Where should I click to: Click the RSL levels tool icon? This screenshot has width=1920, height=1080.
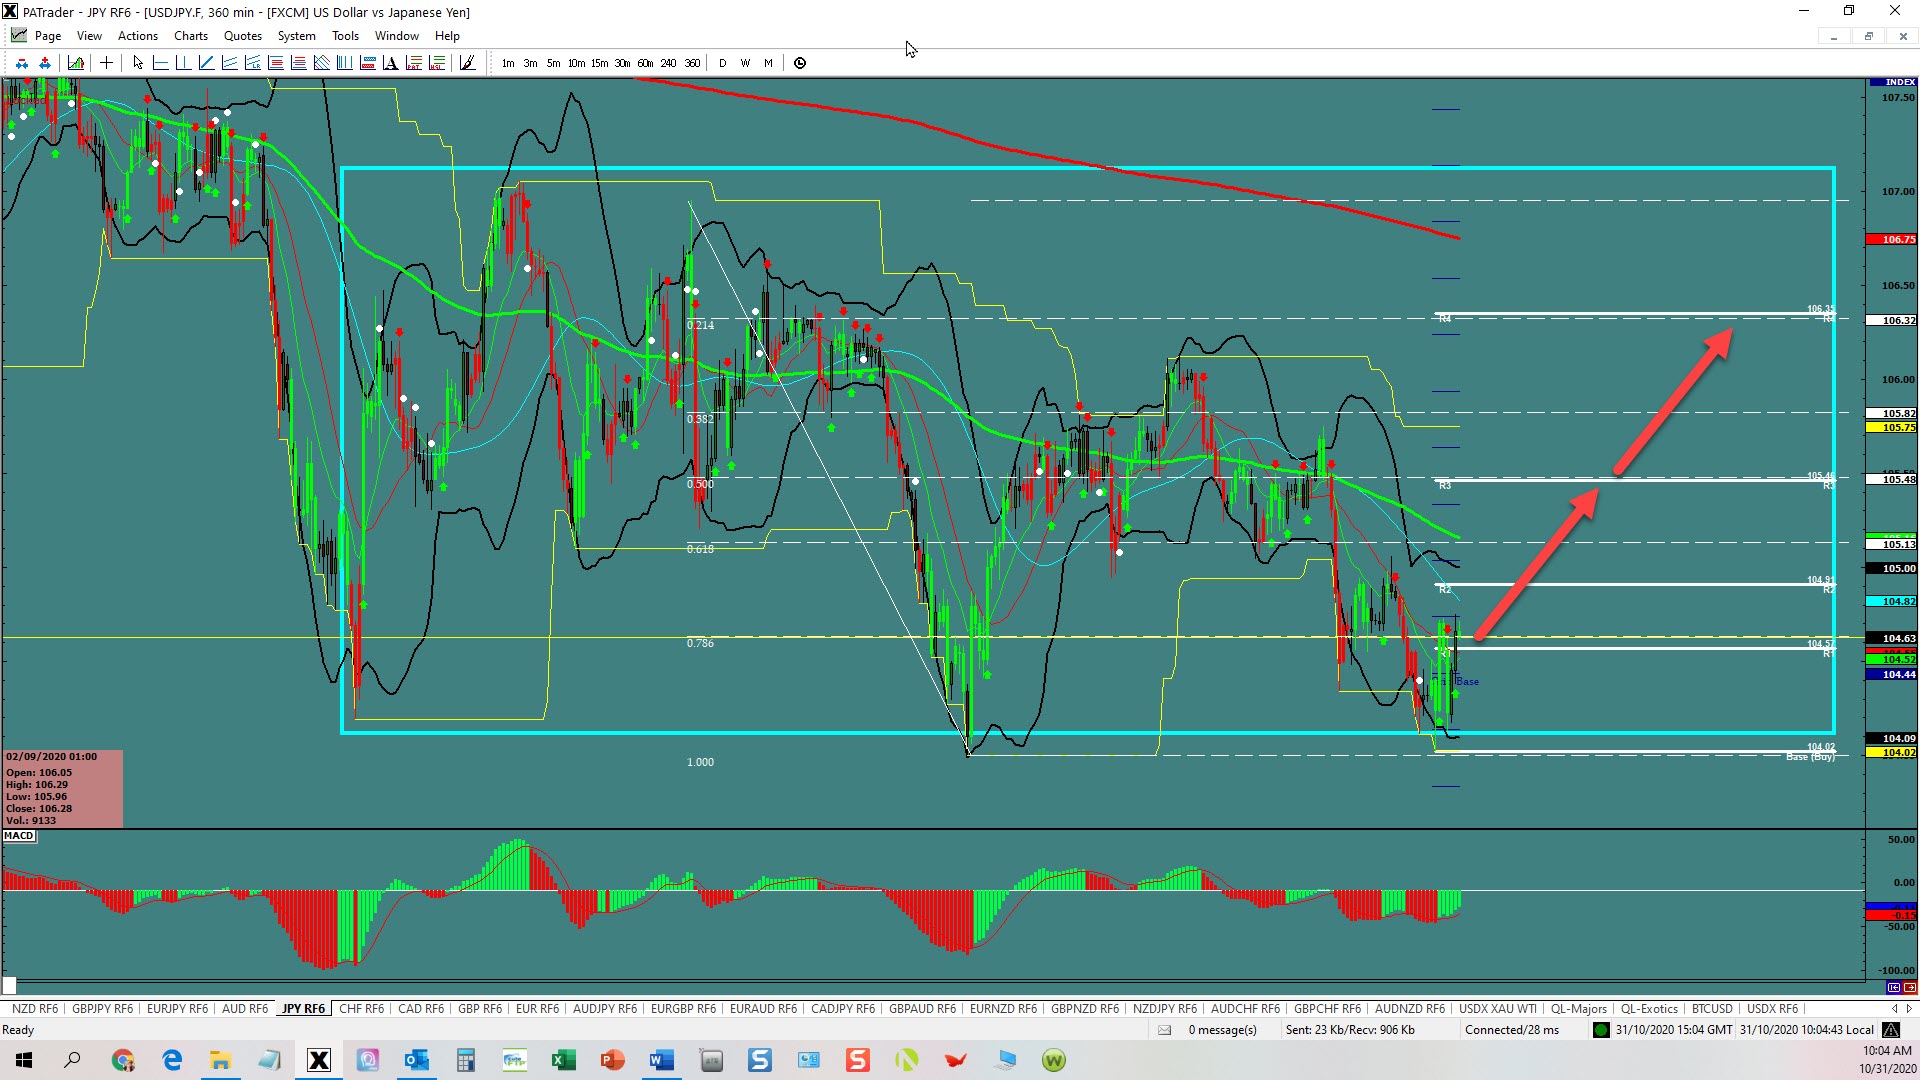pos(437,63)
